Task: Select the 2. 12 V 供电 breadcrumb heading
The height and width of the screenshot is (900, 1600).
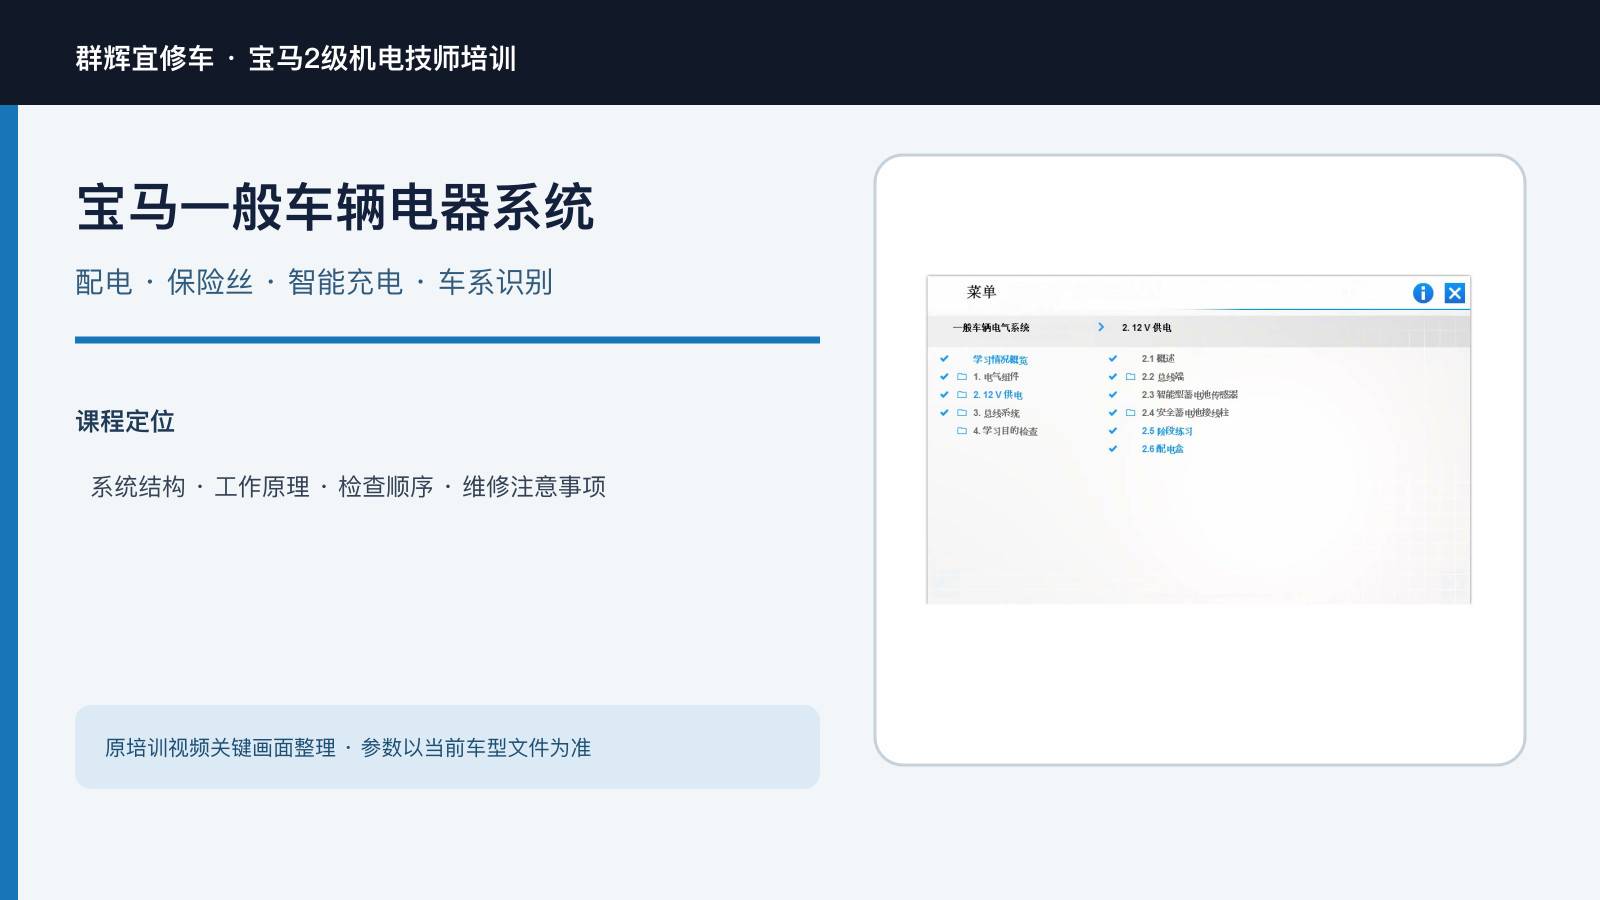Action: tap(1146, 328)
